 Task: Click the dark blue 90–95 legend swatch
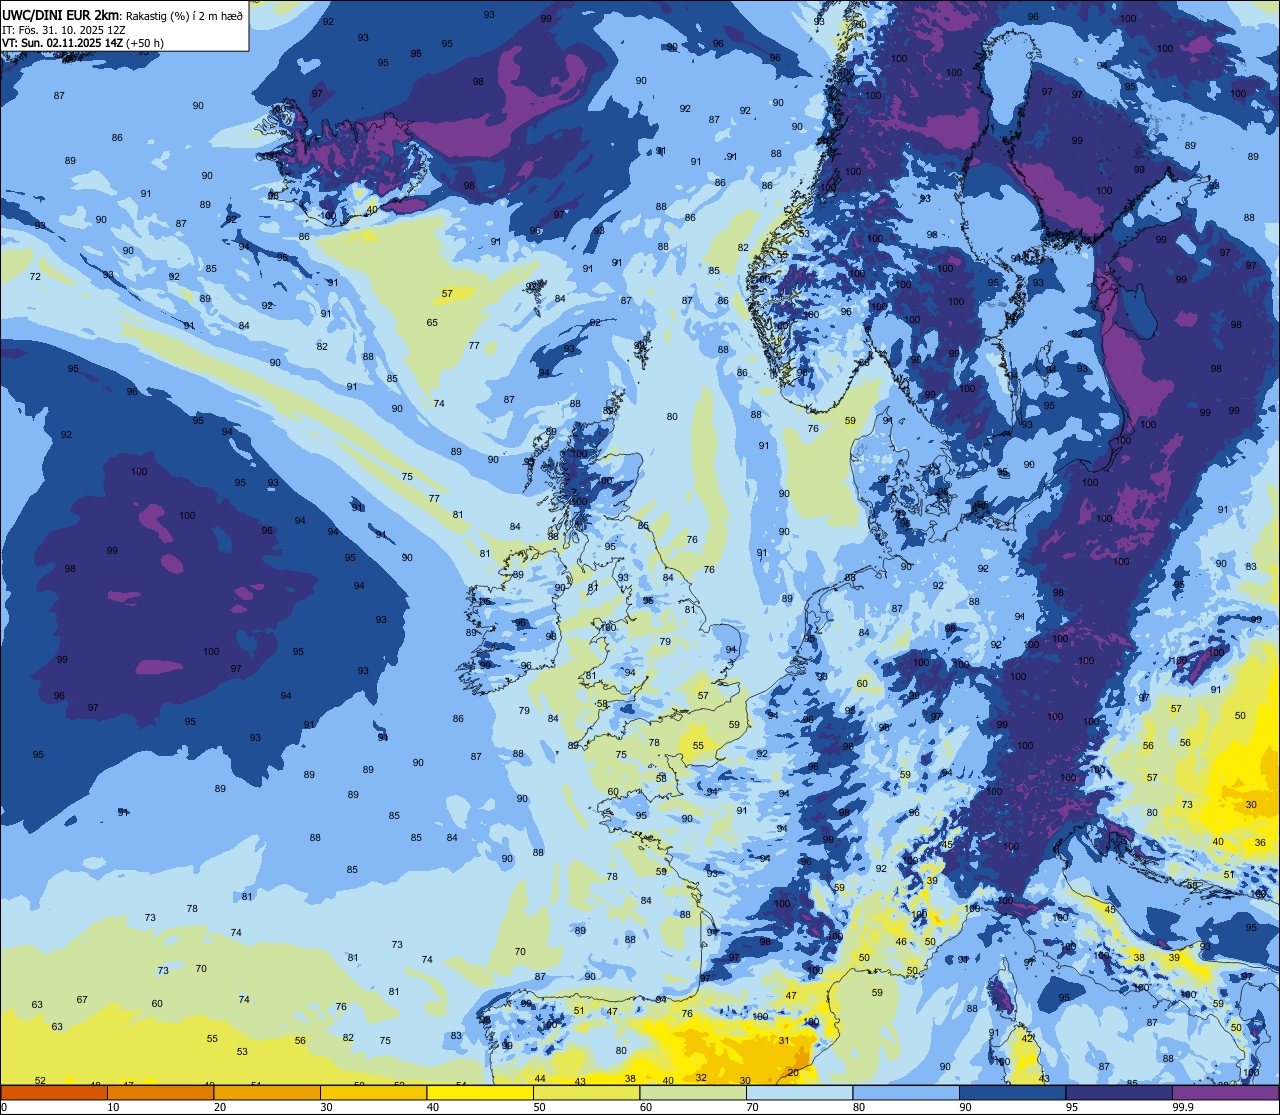[x=1012, y=1093]
